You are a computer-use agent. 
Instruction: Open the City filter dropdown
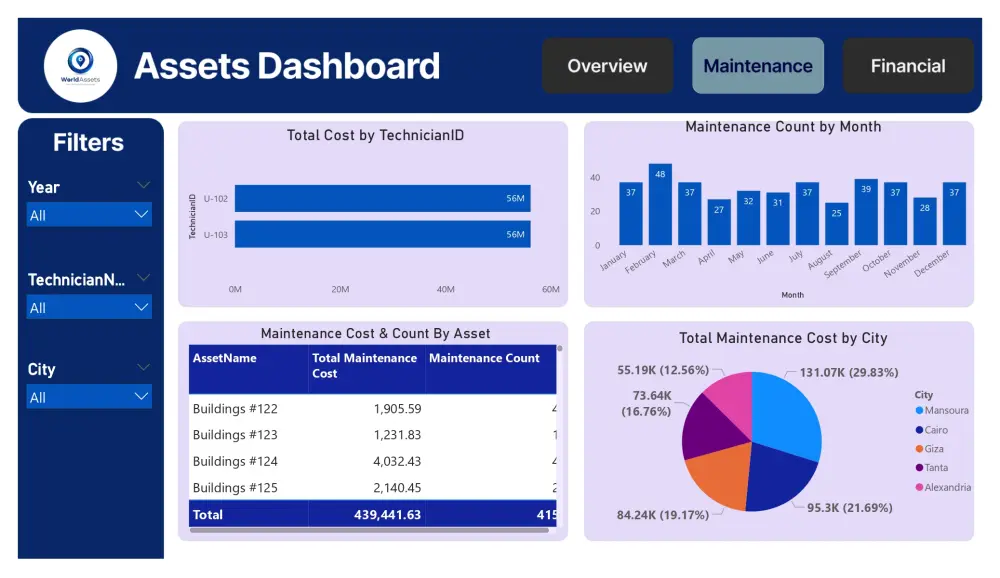(89, 397)
